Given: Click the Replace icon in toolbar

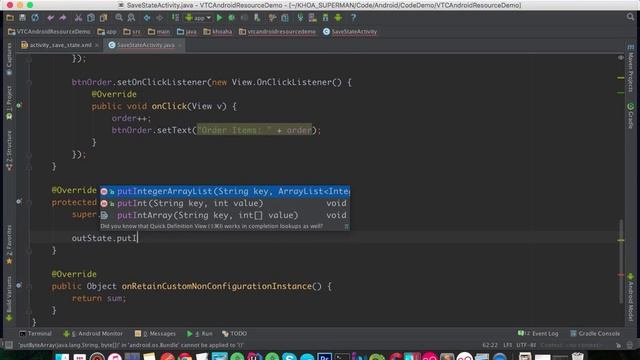Looking at the screenshot, I should pyautogui.click(x=131, y=18).
